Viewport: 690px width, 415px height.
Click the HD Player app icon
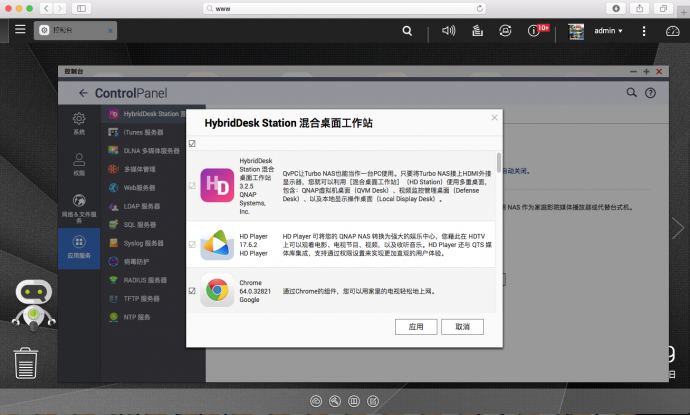[x=217, y=244]
